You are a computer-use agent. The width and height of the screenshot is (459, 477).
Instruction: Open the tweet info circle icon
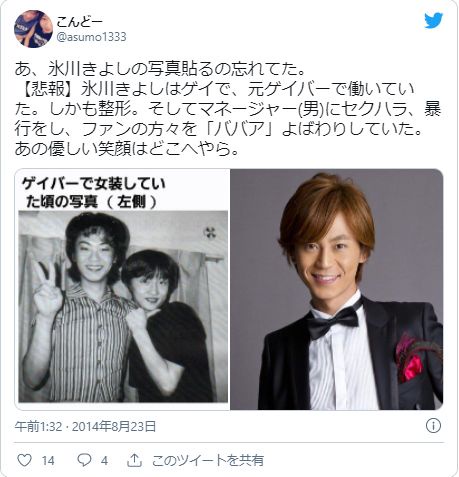pos(433,426)
